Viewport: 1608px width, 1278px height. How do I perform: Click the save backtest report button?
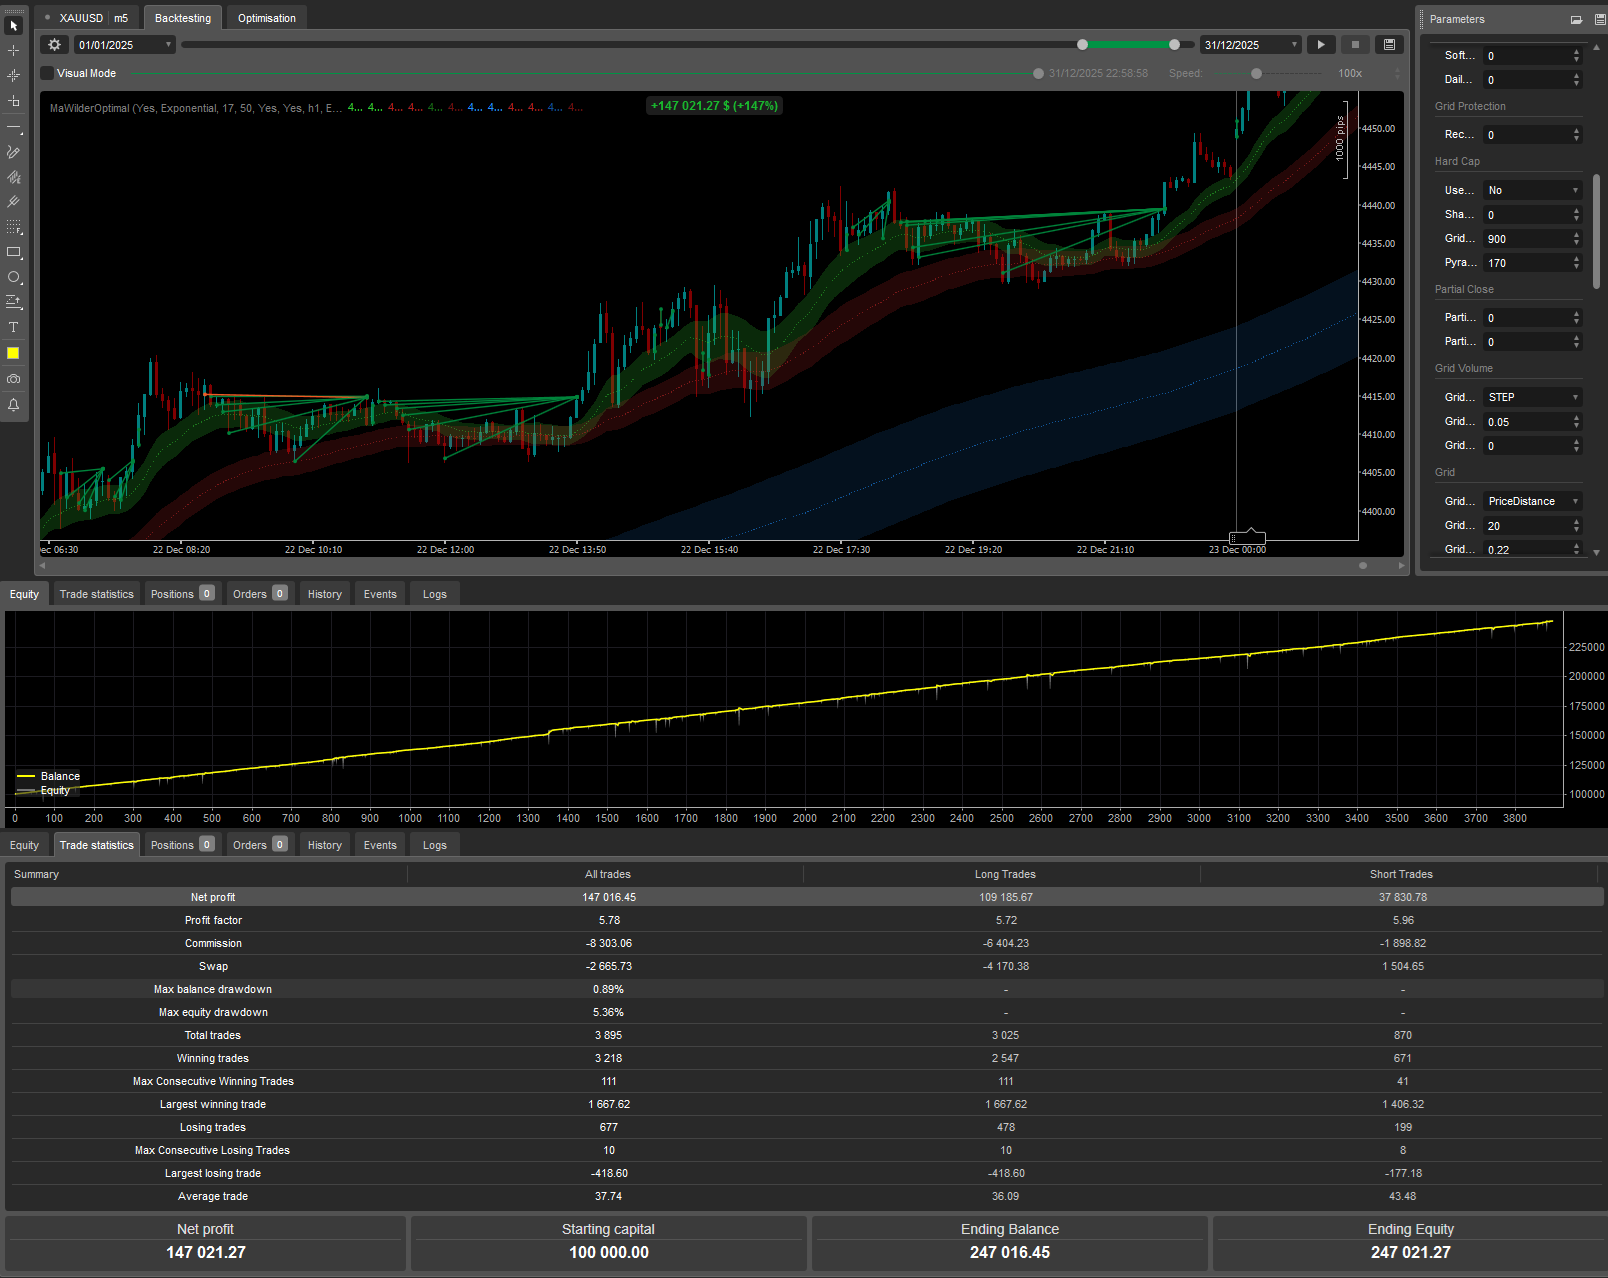pyautogui.click(x=1389, y=45)
